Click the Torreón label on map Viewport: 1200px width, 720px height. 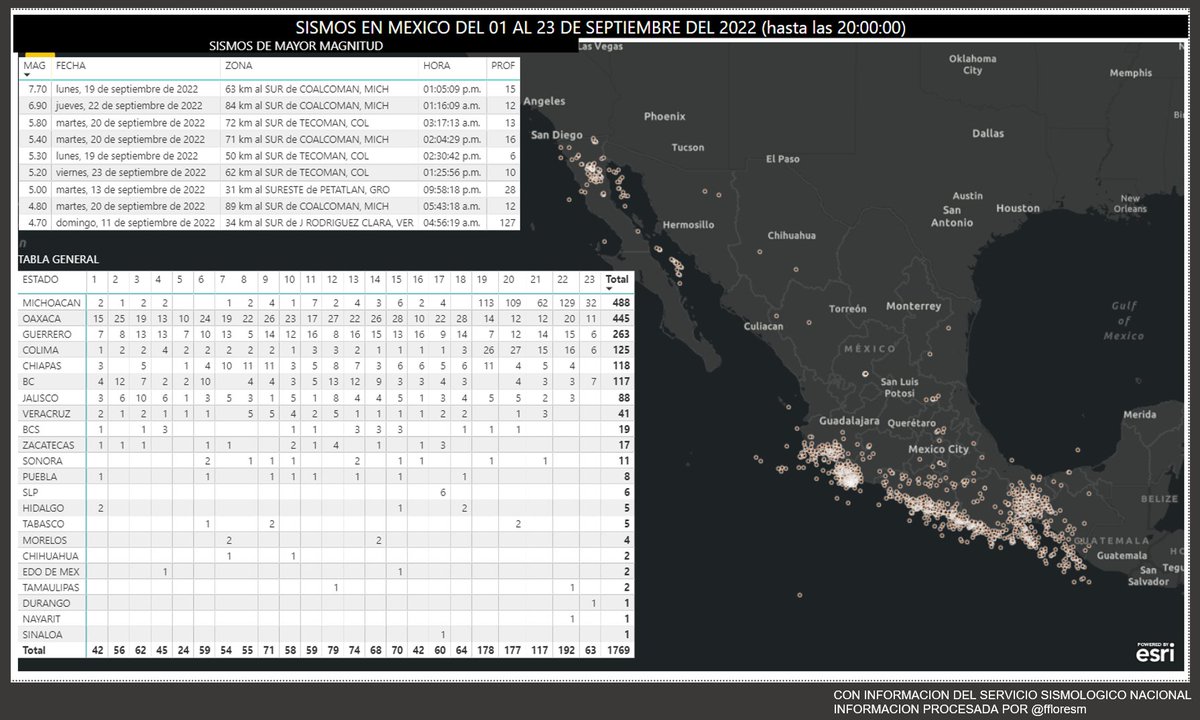pyautogui.click(x=847, y=309)
